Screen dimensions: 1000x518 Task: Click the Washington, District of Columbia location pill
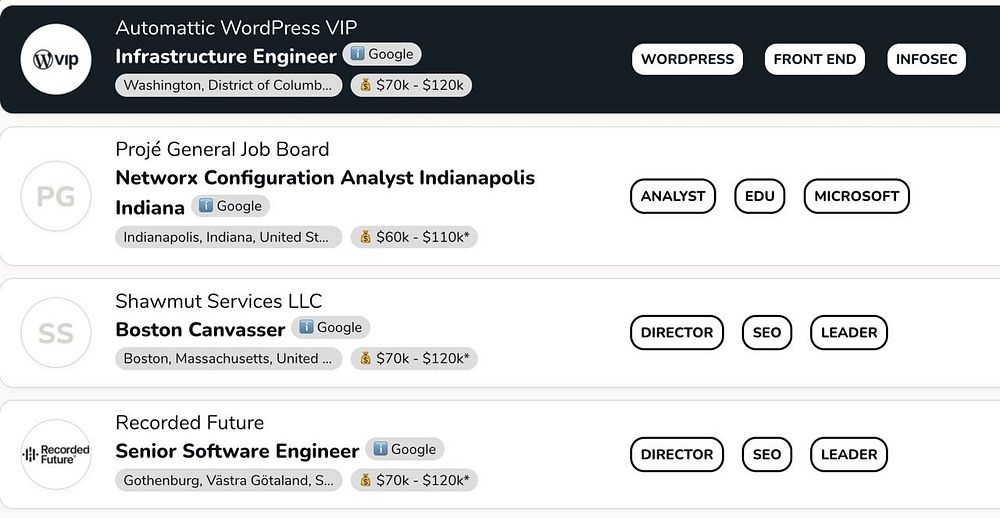coord(228,85)
